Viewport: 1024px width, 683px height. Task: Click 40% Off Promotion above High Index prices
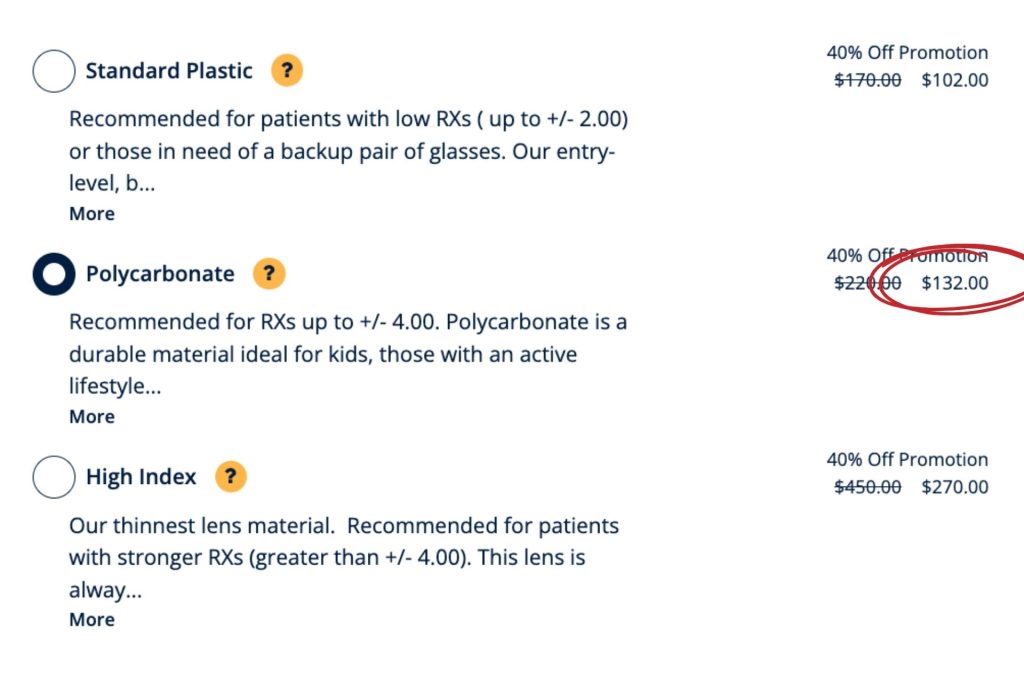[x=906, y=459]
